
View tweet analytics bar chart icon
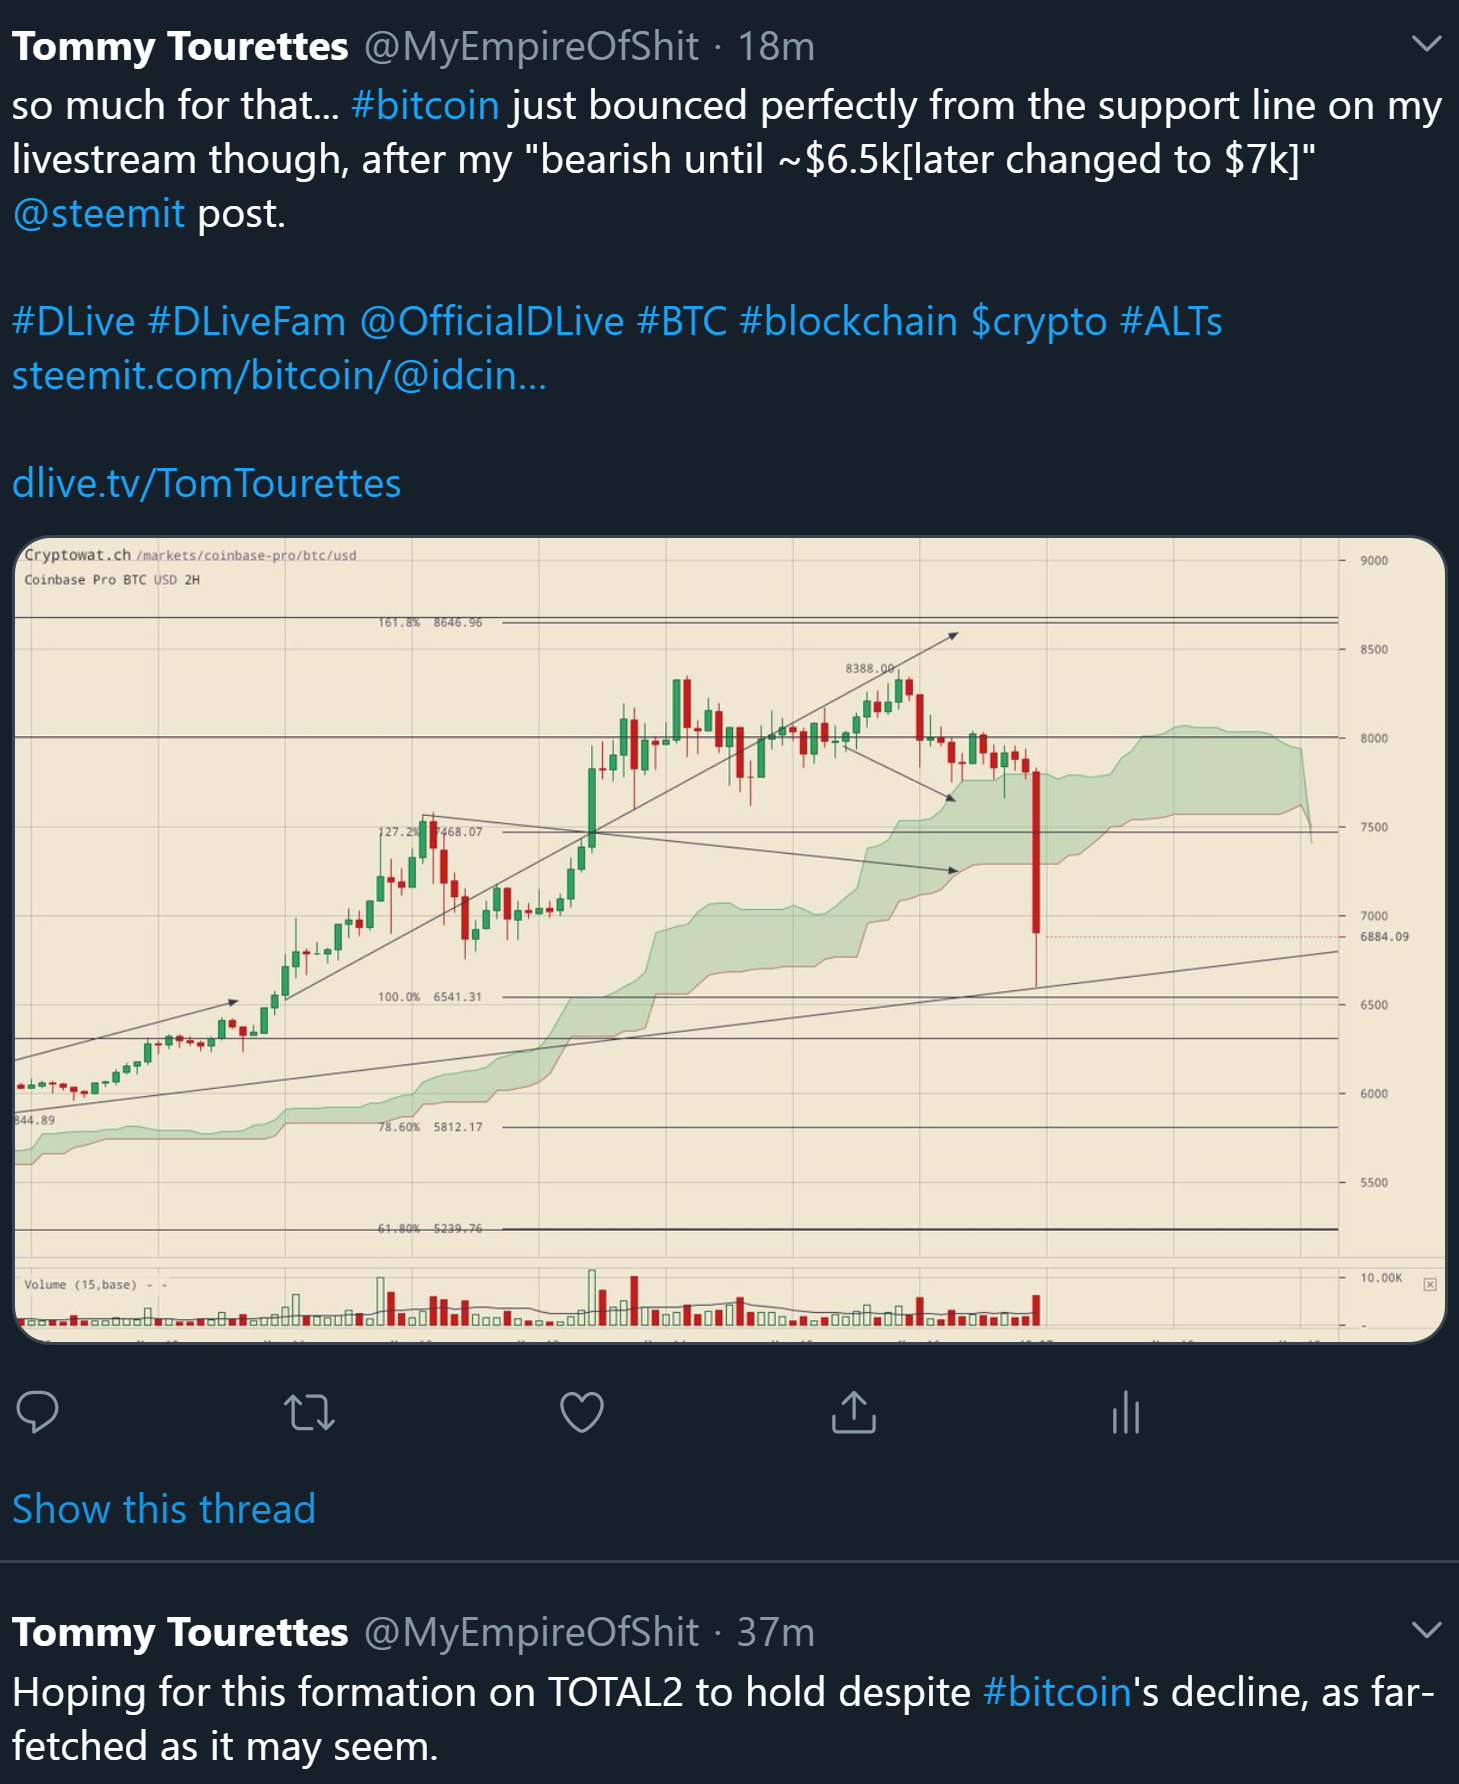click(x=1126, y=1412)
